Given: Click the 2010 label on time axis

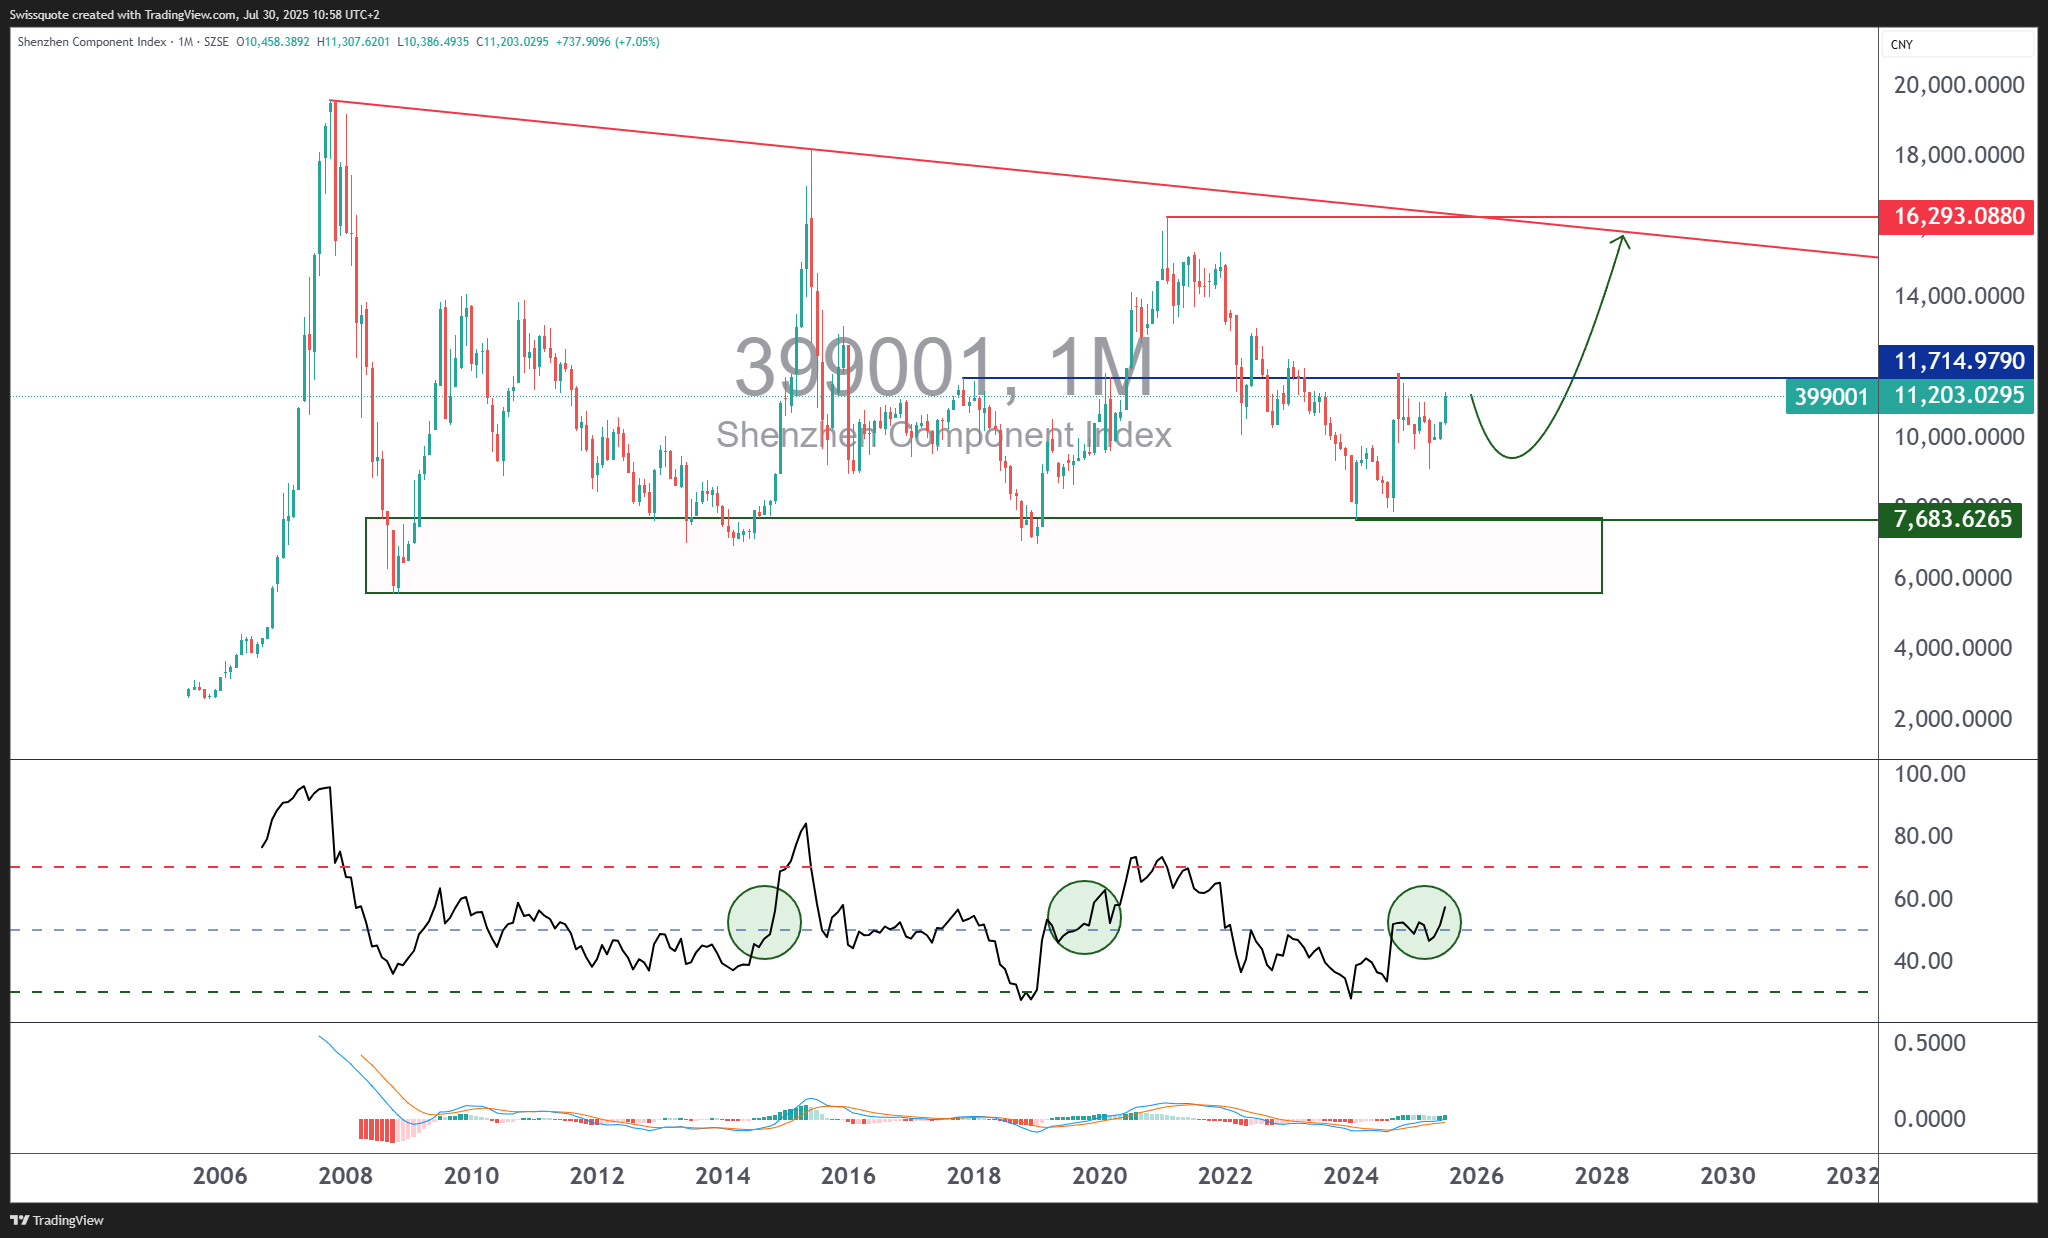Looking at the screenshot, I should coord(472,1176).
